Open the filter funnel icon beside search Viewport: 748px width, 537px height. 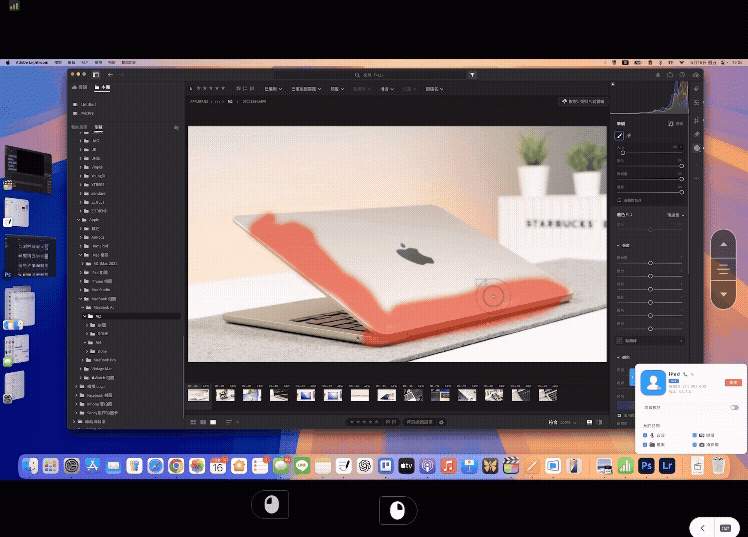(472, 75)
